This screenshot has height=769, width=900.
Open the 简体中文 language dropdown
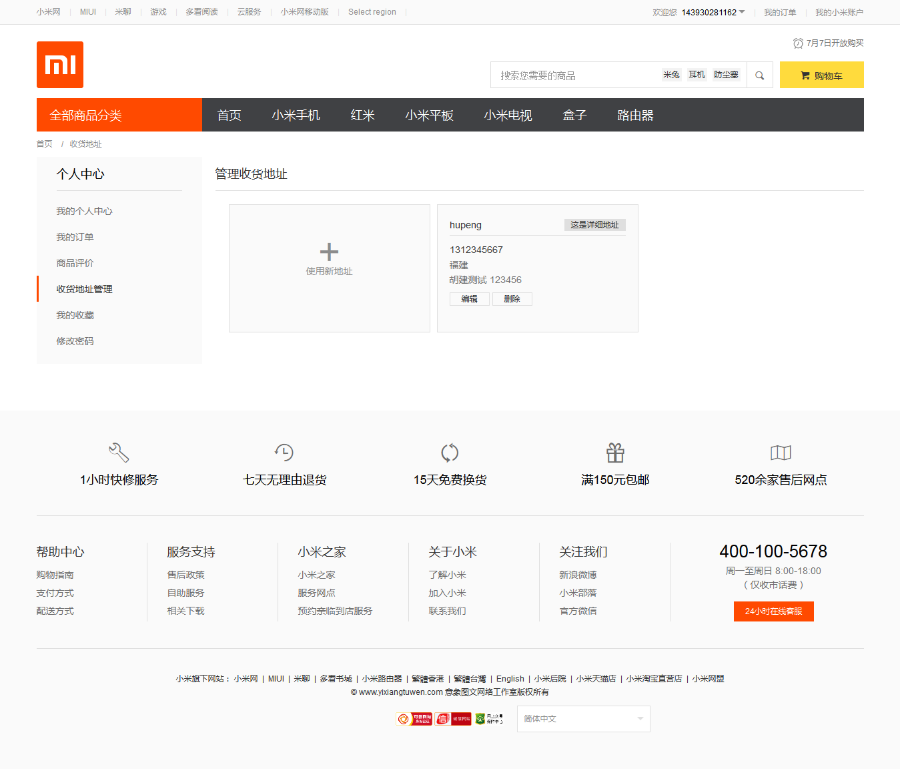(583, 718)
